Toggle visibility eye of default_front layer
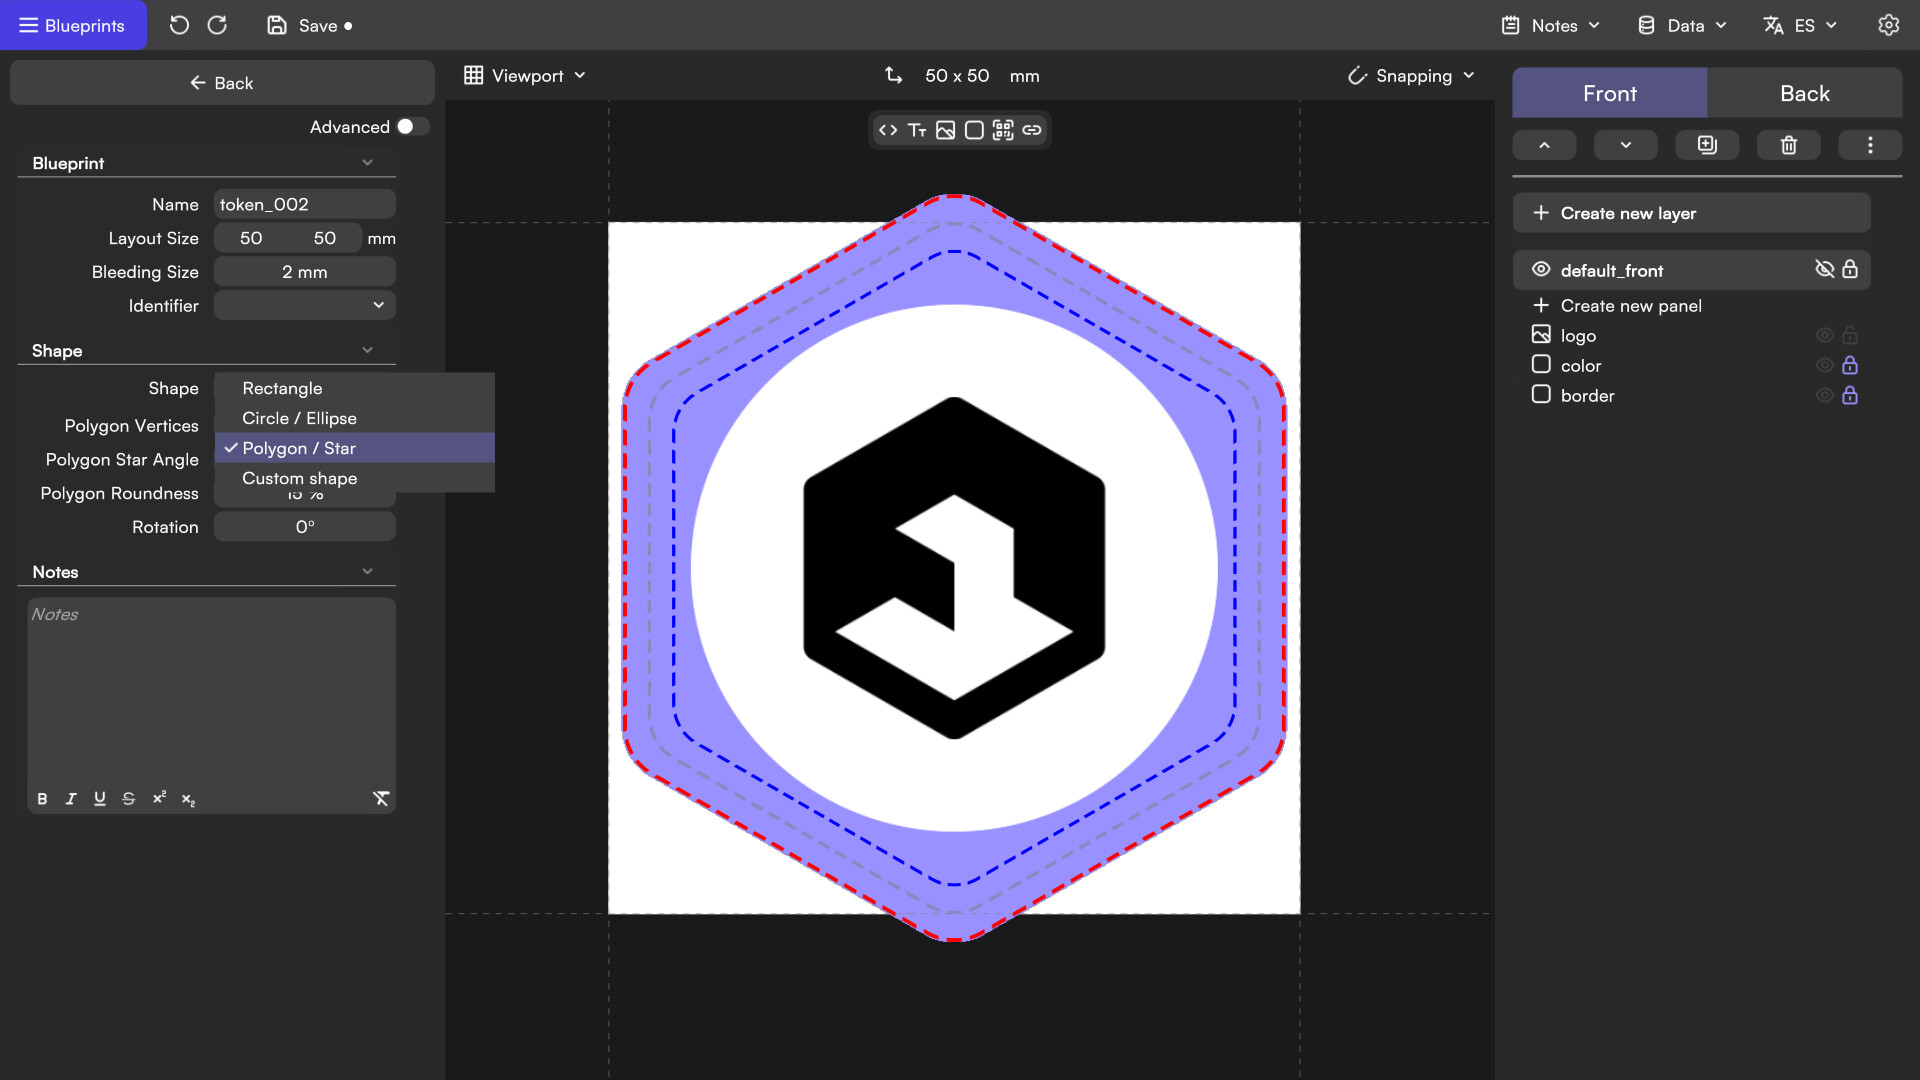This screenshot has width=1920, height=1080. pos(1541,270)
